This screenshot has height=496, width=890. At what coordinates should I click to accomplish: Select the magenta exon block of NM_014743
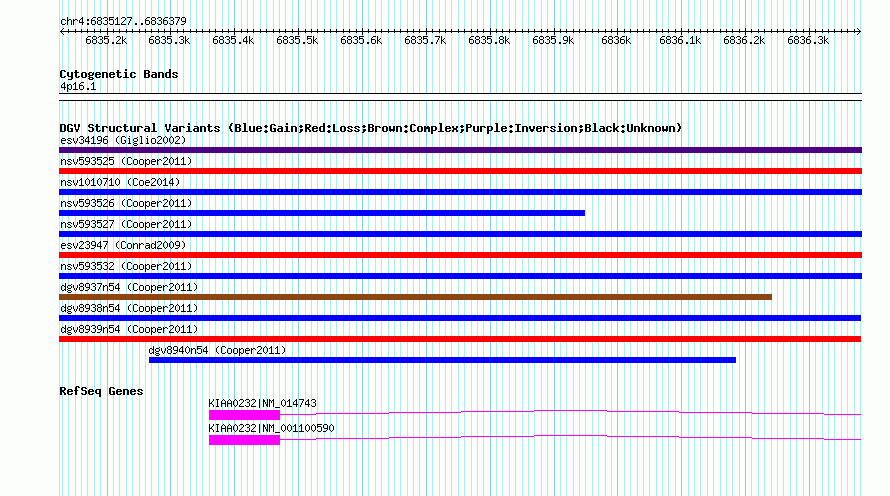[244, 415]
